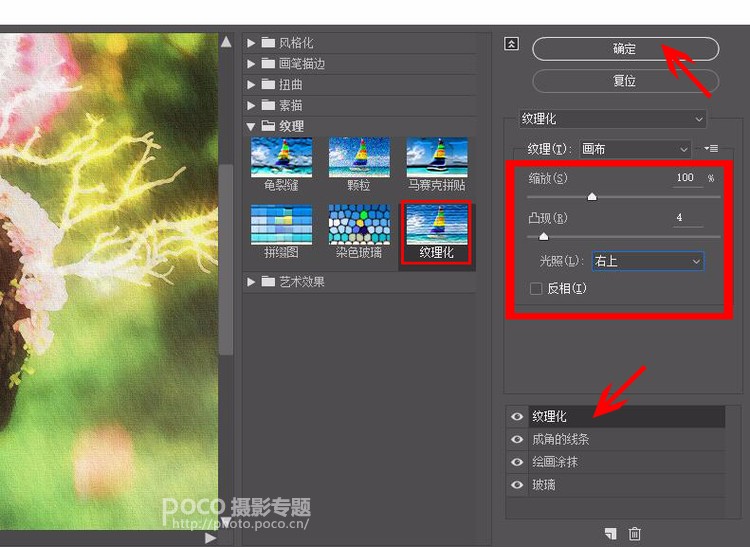The image size is (750, 547).
Task: Click the 复位 reset button
Action: (x=625, y=81)
